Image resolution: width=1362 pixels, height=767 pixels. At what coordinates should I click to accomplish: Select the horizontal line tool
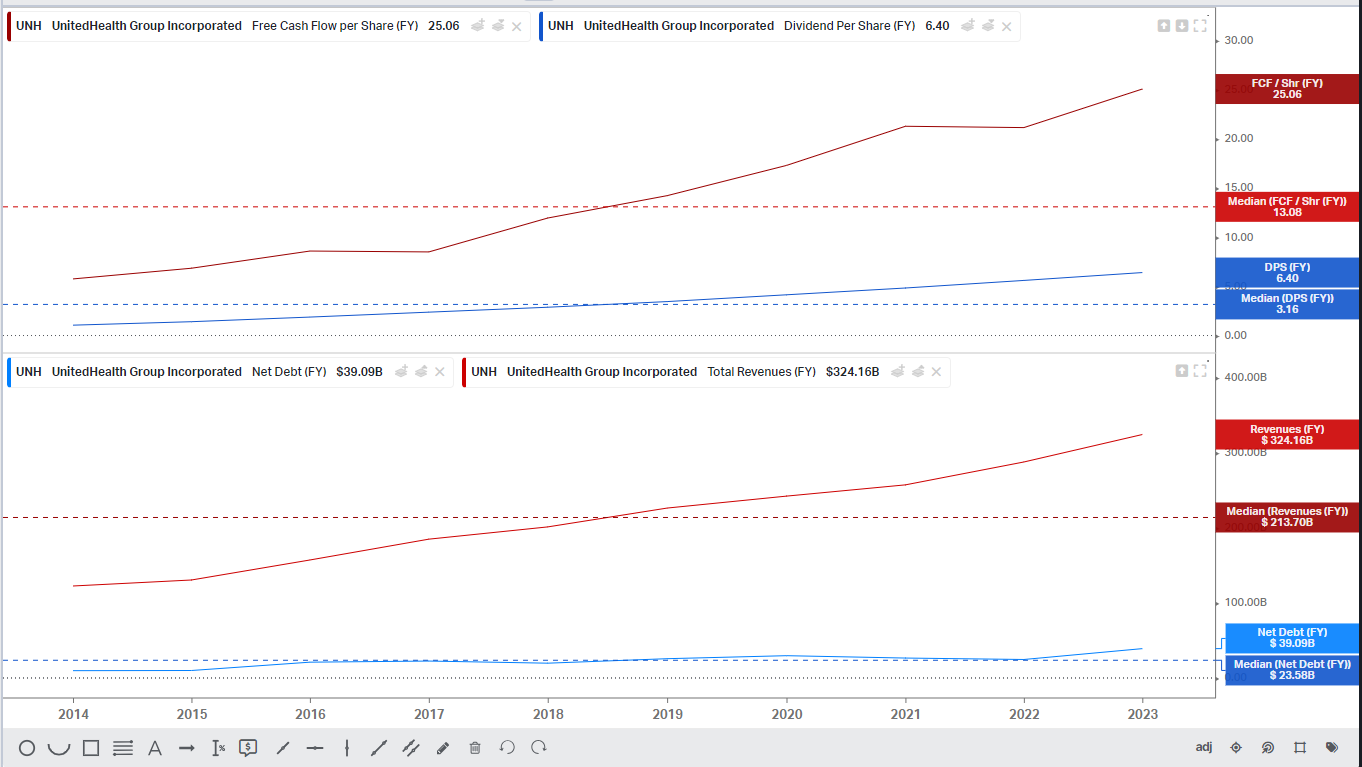315,748
